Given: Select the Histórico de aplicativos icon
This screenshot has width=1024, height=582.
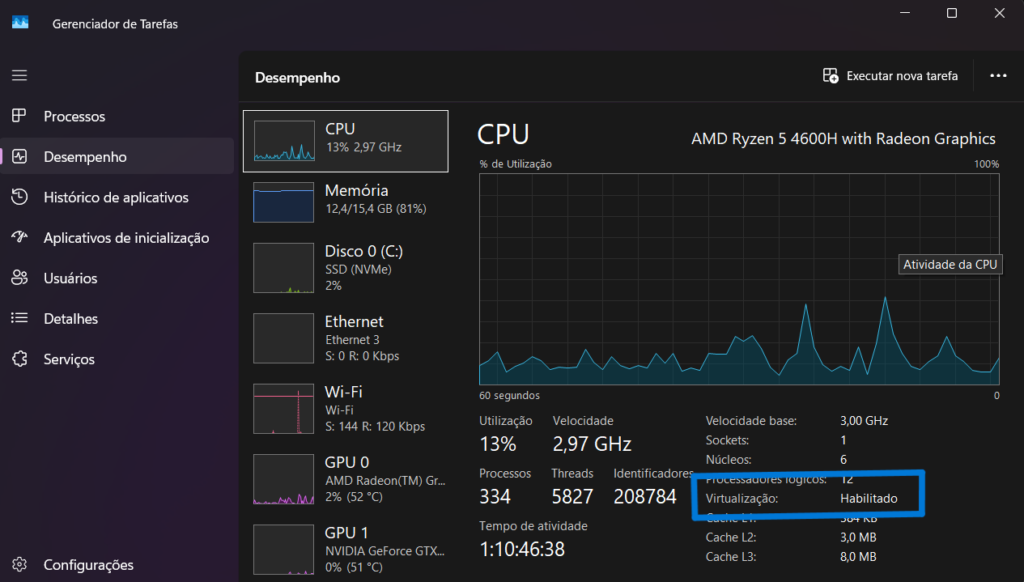Looking at the screenshot, I should point(19,198).
